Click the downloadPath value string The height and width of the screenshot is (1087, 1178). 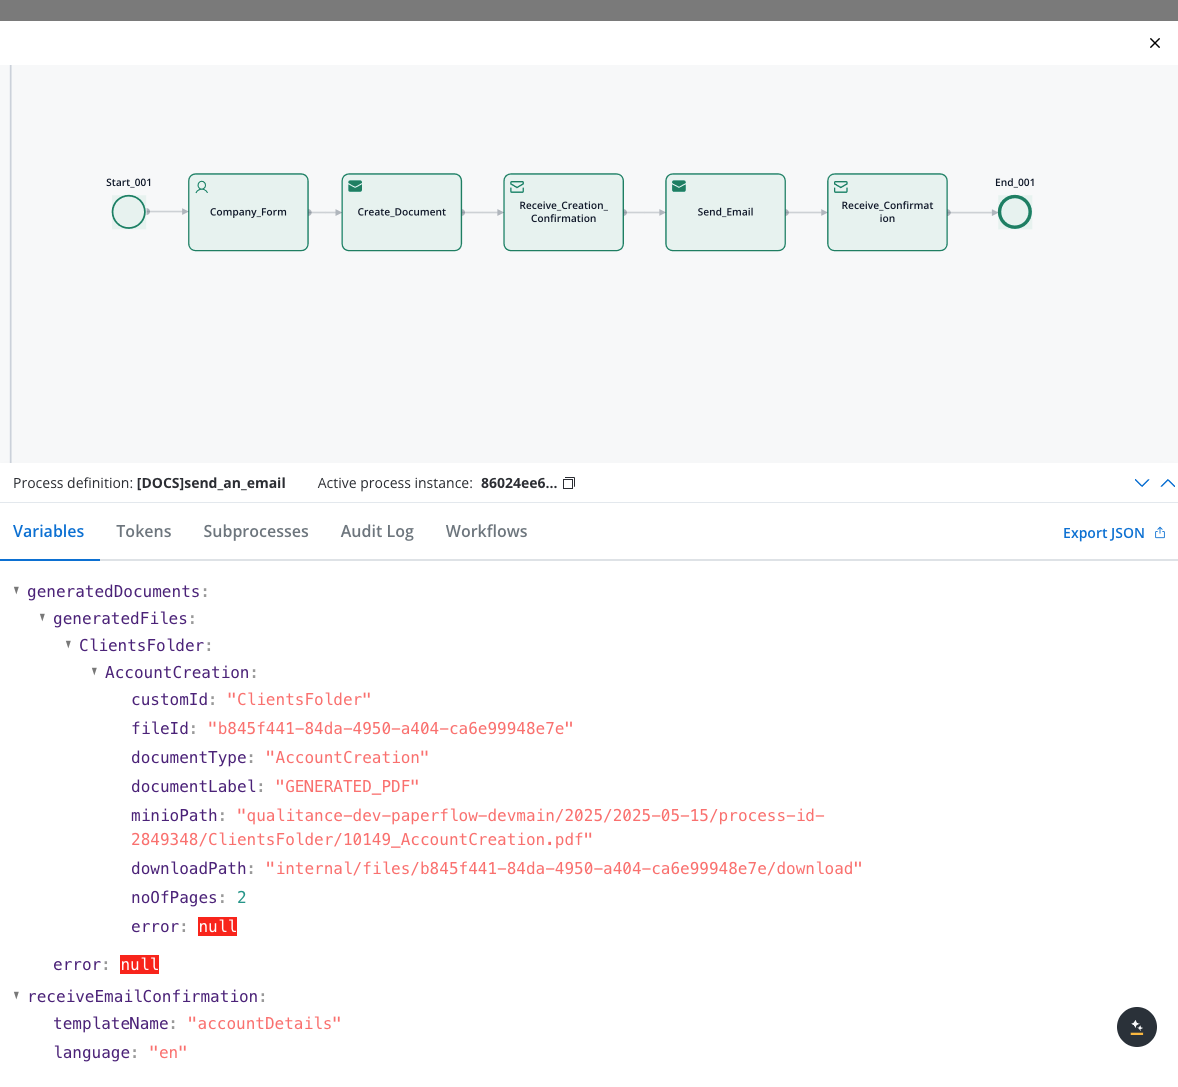[x=563, y=868]
